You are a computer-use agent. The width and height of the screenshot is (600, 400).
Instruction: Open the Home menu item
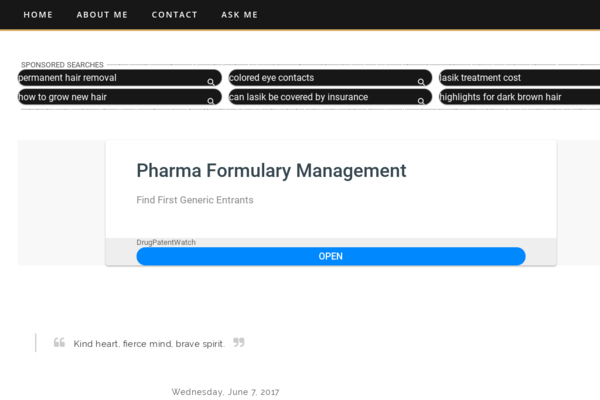click(38, 15)
